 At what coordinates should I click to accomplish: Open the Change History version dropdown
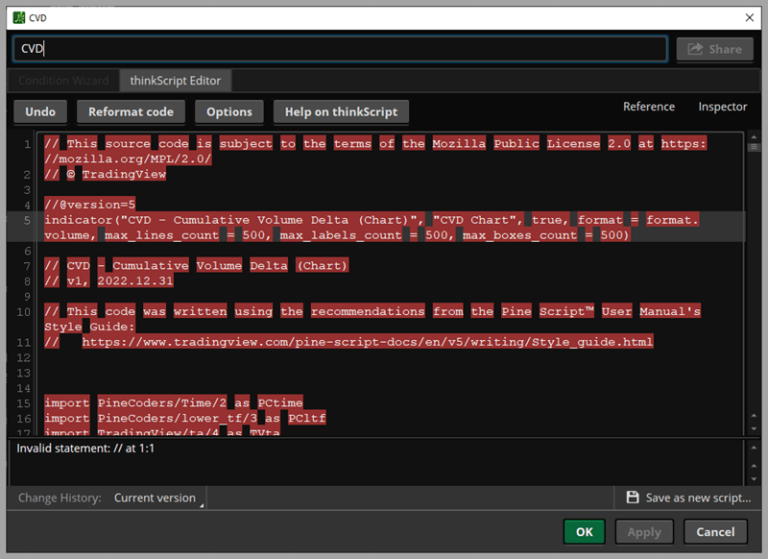(x=158, y=498)
